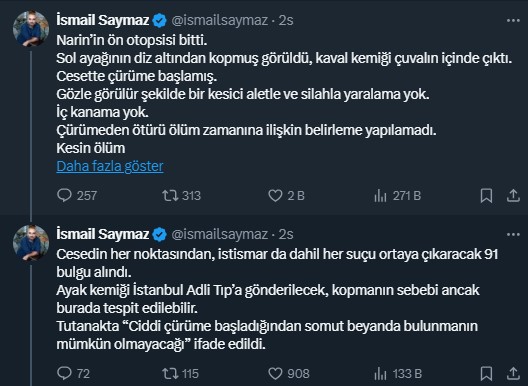The width and height of the screenshot is (528, 386).
Task: Open more options menu on first tweet
Action: tap(513, 21)
